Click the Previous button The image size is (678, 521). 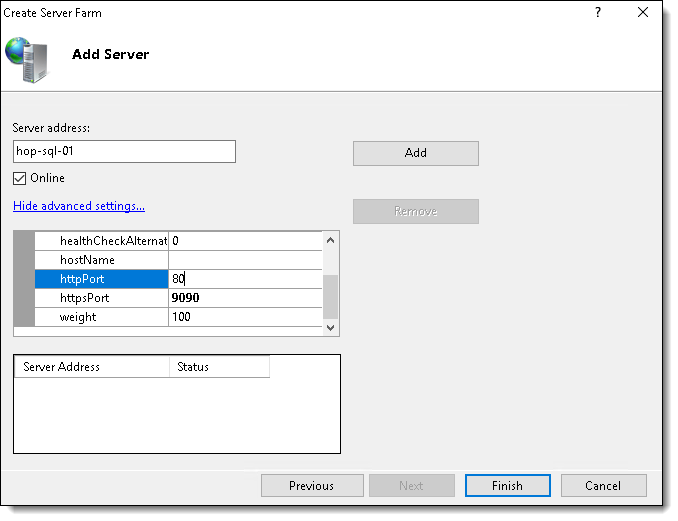click(312, 486)
